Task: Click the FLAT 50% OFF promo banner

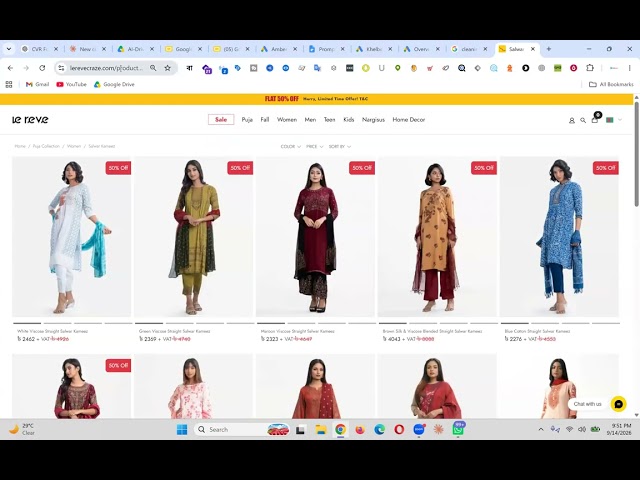Action: tap(316, 99)
